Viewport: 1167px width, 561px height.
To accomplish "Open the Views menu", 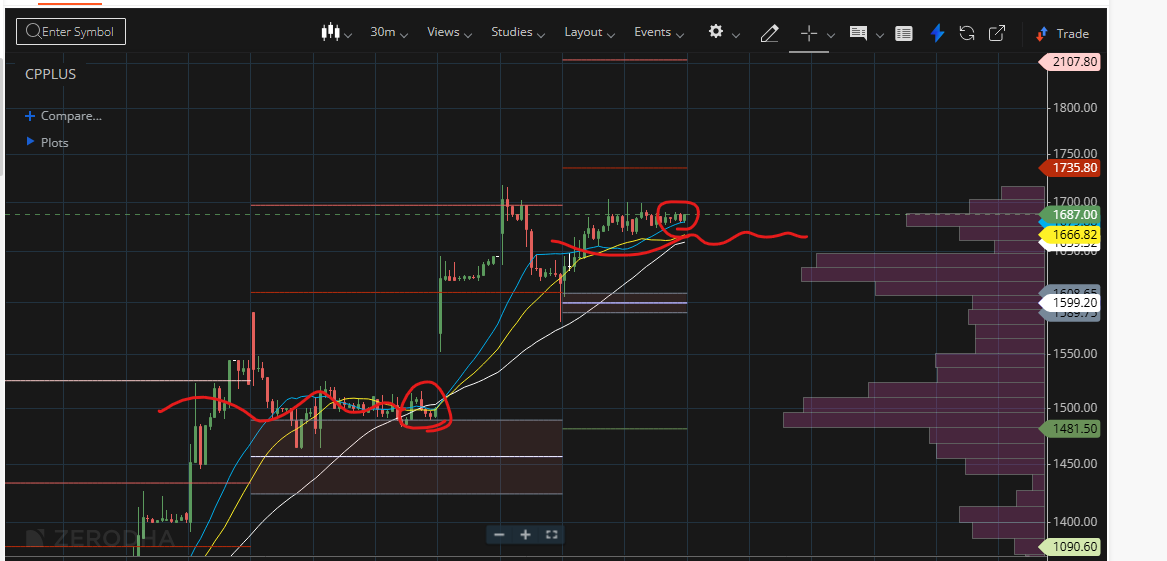I will [450, 32].
